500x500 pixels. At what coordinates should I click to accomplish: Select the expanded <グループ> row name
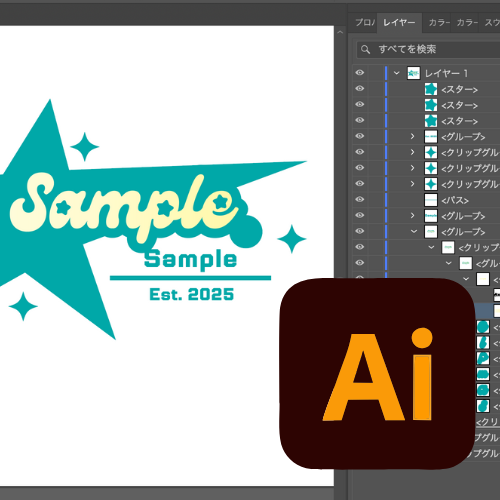(x=463, y=232)
